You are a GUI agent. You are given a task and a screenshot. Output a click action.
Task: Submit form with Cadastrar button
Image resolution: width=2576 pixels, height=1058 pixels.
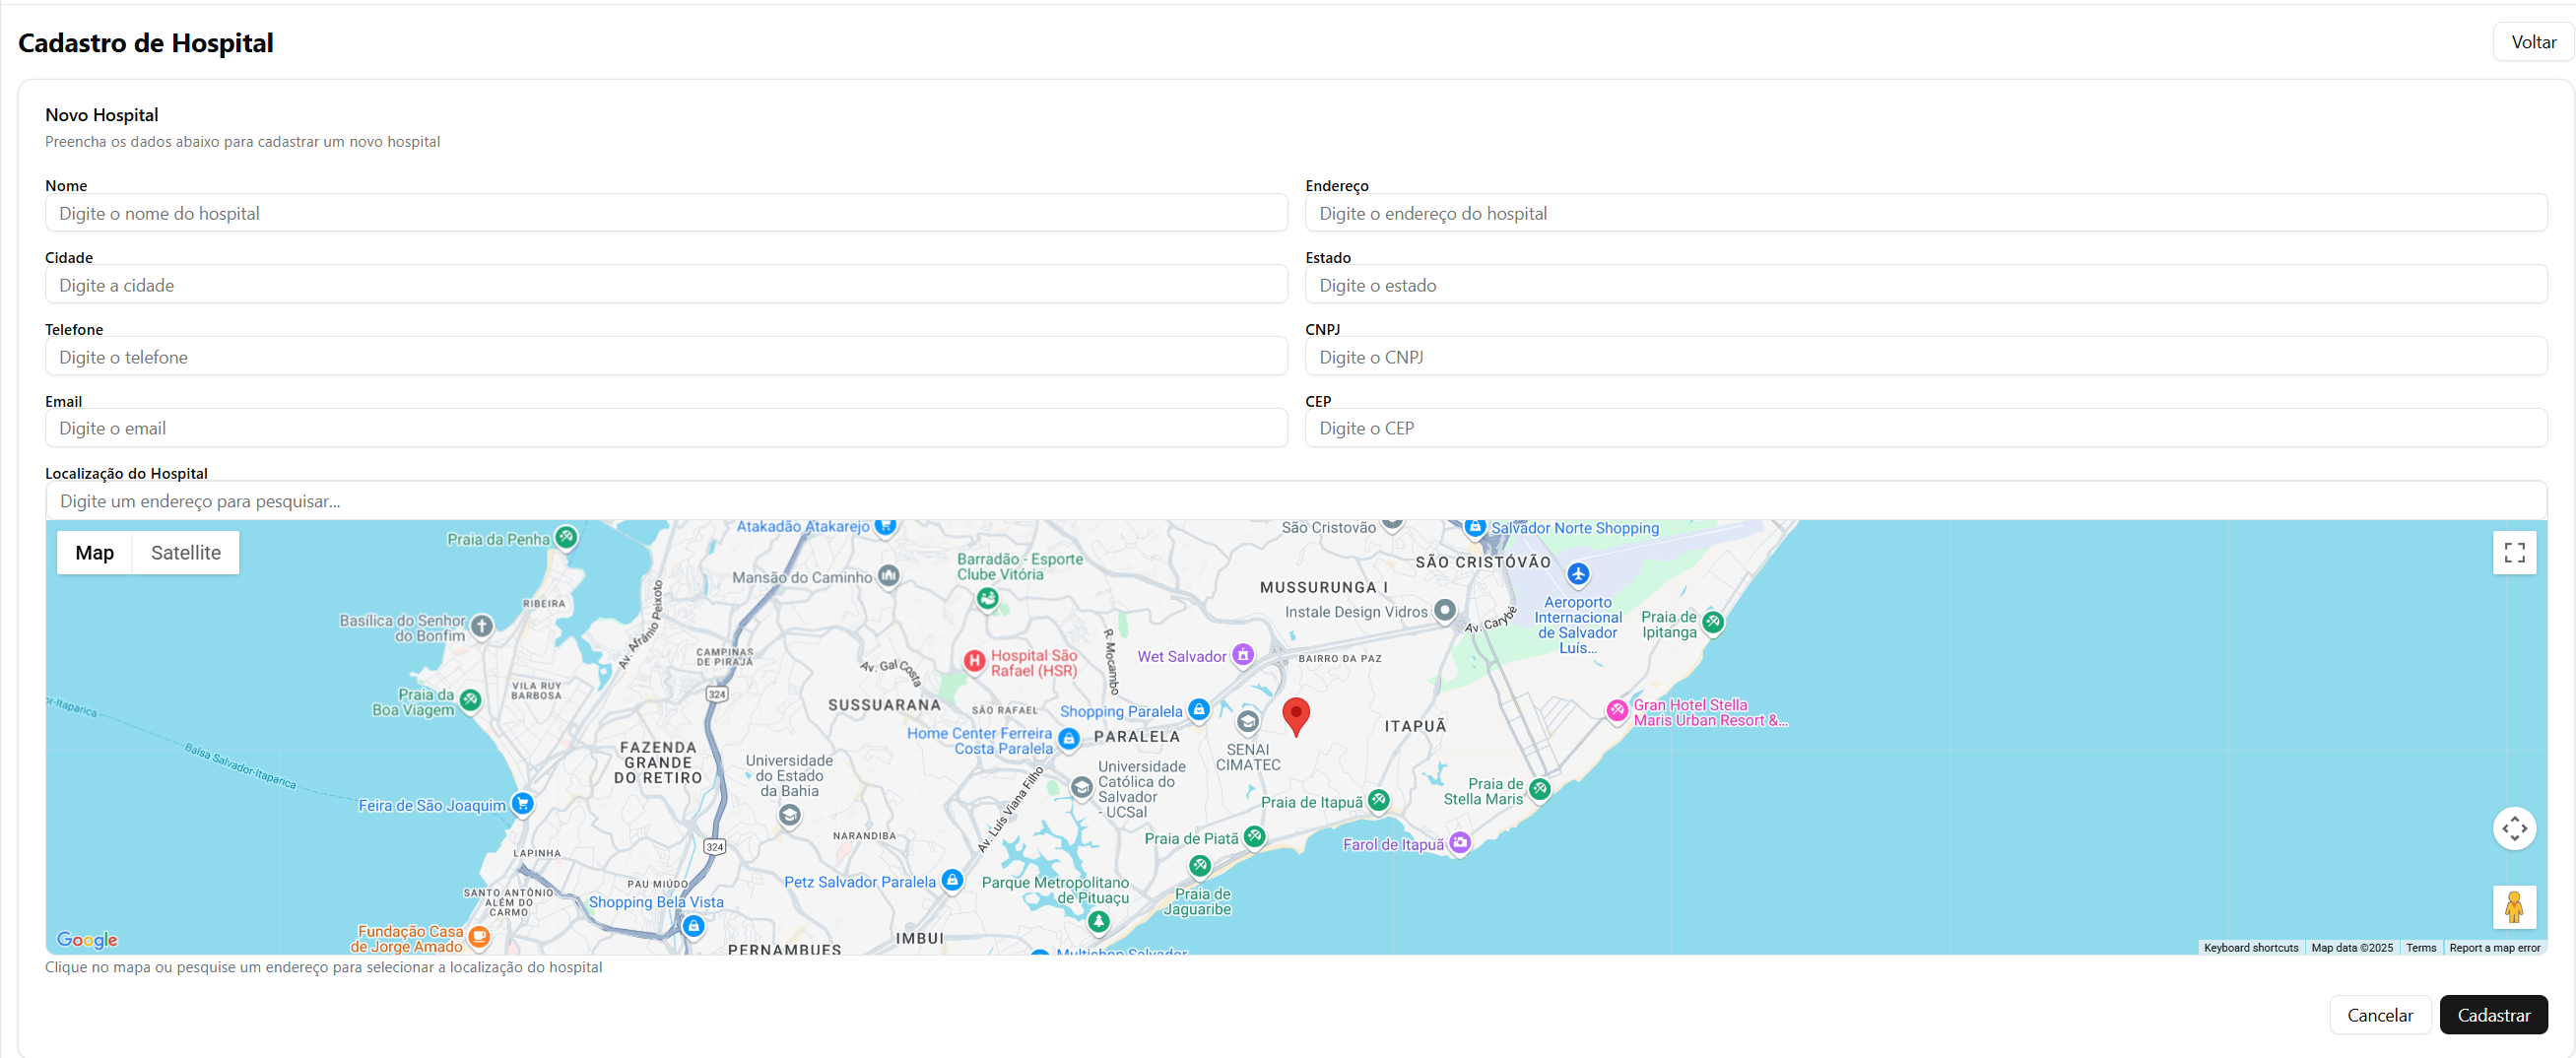point(2494,1015)
